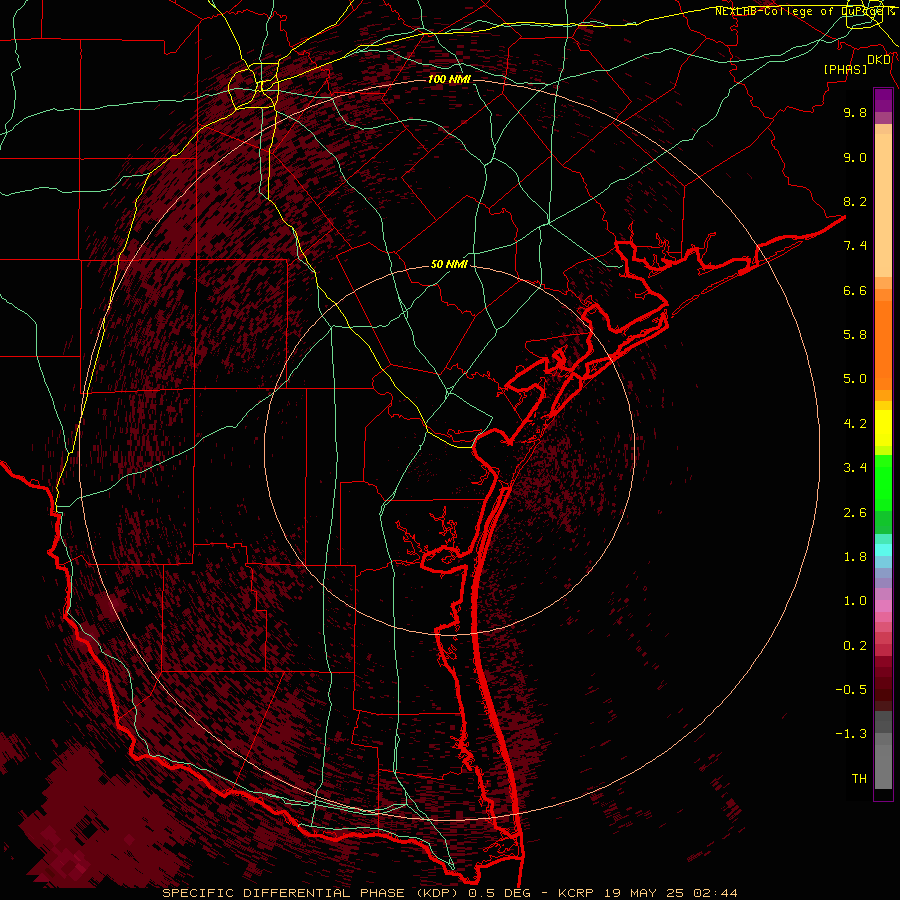Click the NEXLAB-College of DuPage credit text

(x=805, y=11)
